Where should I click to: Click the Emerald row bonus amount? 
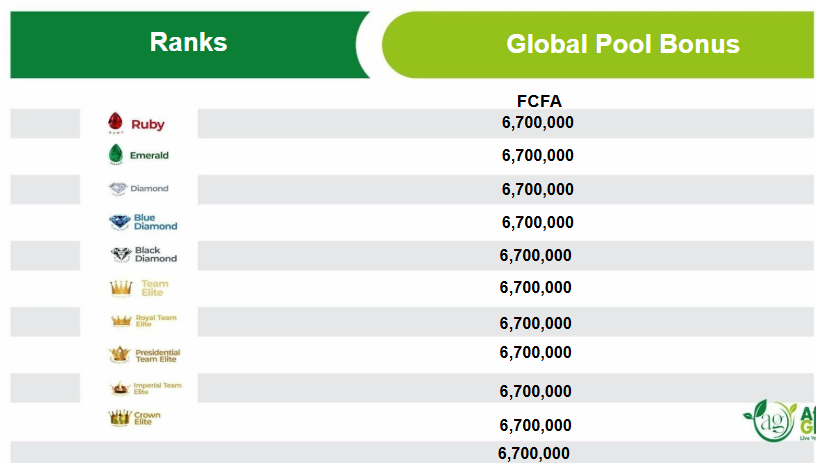pyautogui.click(x=537, y=155)
